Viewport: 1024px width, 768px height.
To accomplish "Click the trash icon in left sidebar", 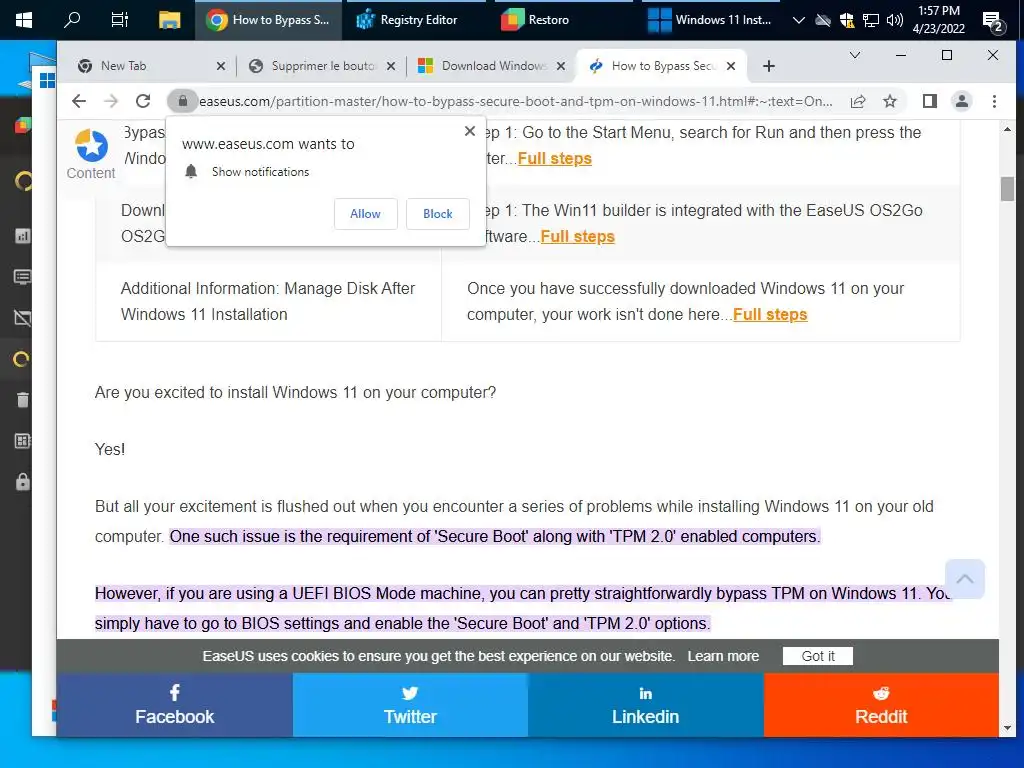I will (x=23, y=400).
